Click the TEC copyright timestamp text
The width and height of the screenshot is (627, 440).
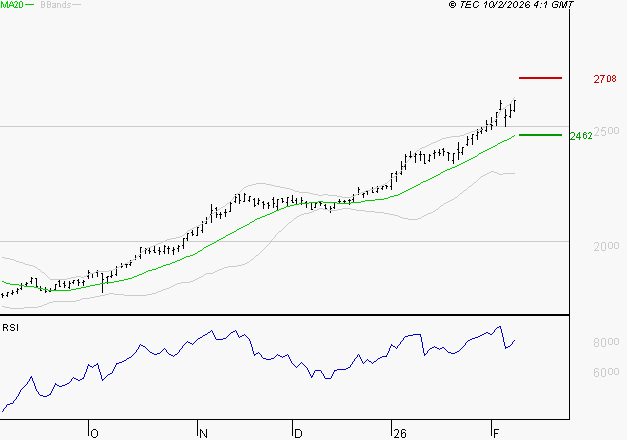coord(511,5)
